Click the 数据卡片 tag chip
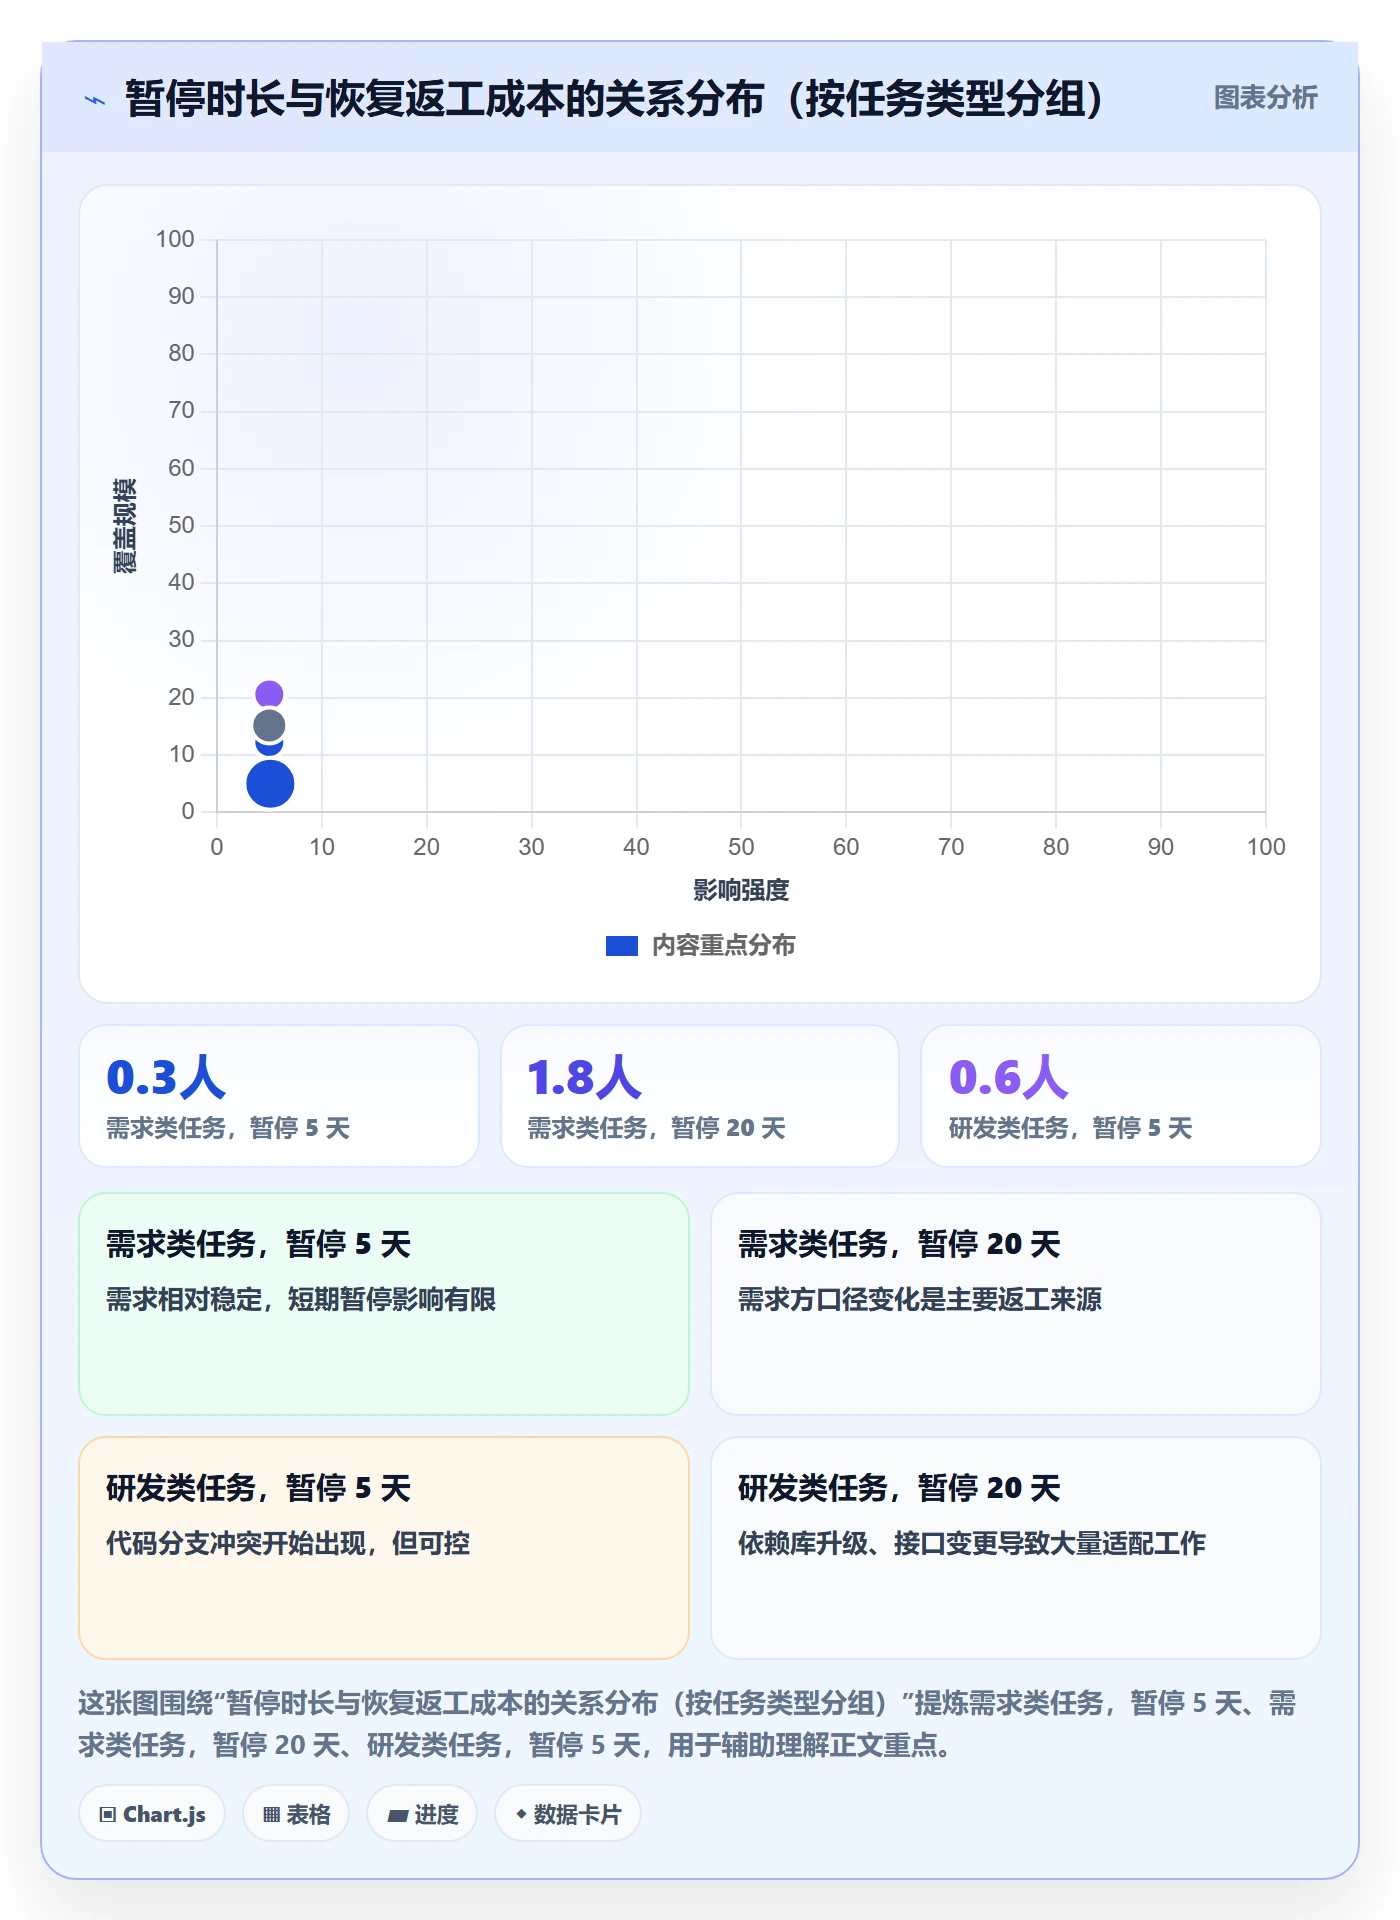 pos(568,1814)
